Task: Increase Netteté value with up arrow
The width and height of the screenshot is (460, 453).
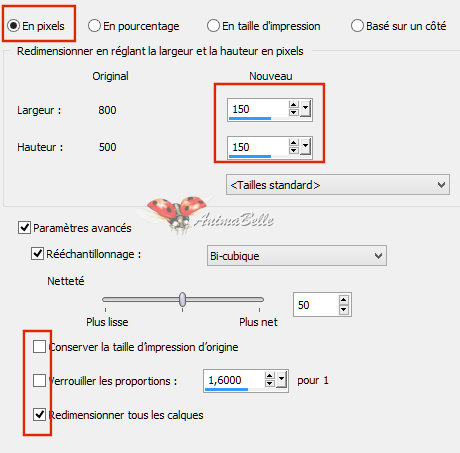Action: [344, 299]
